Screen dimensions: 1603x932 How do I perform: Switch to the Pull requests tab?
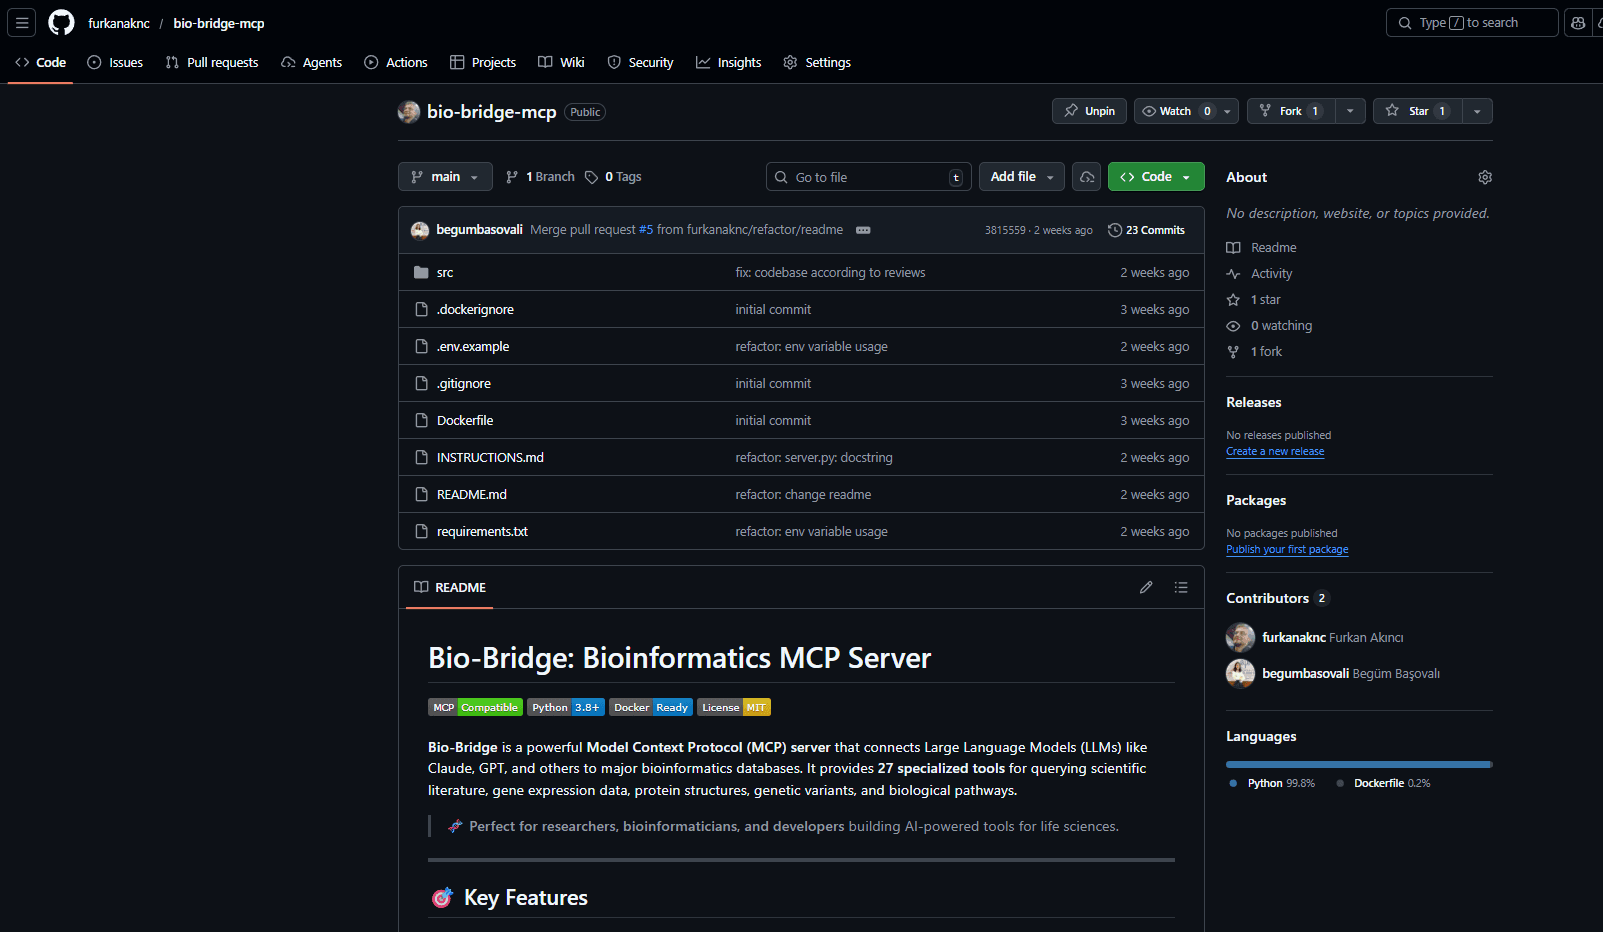coord(212,62)
